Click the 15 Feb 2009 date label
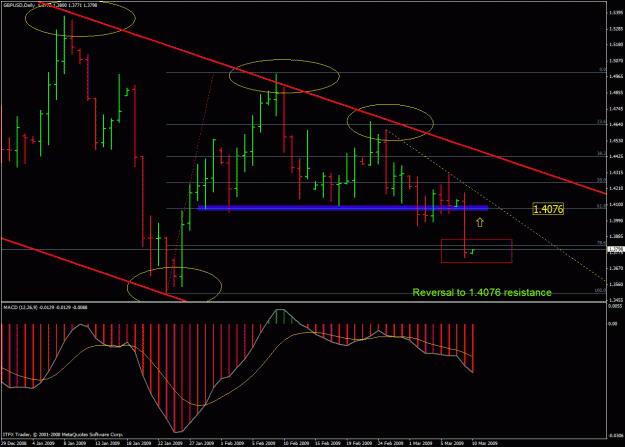 328,443
